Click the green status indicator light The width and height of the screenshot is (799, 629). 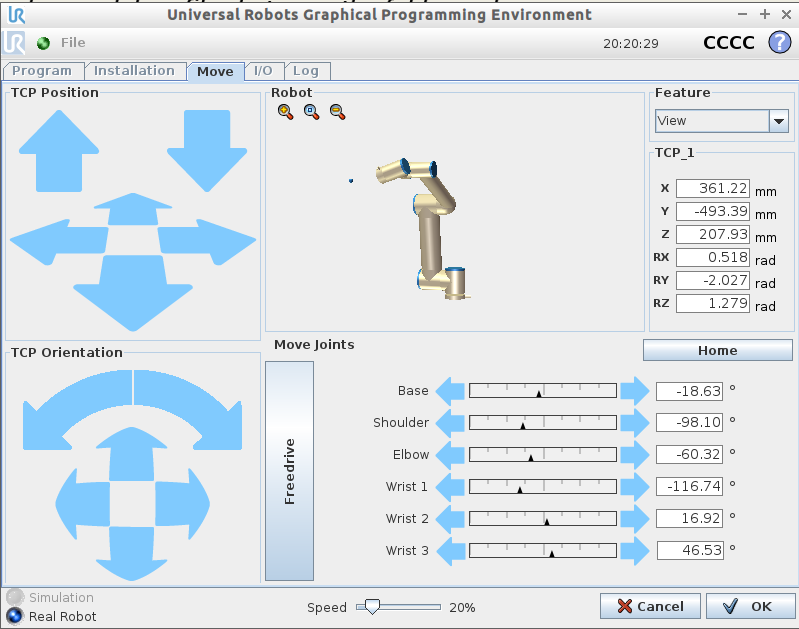43,43
